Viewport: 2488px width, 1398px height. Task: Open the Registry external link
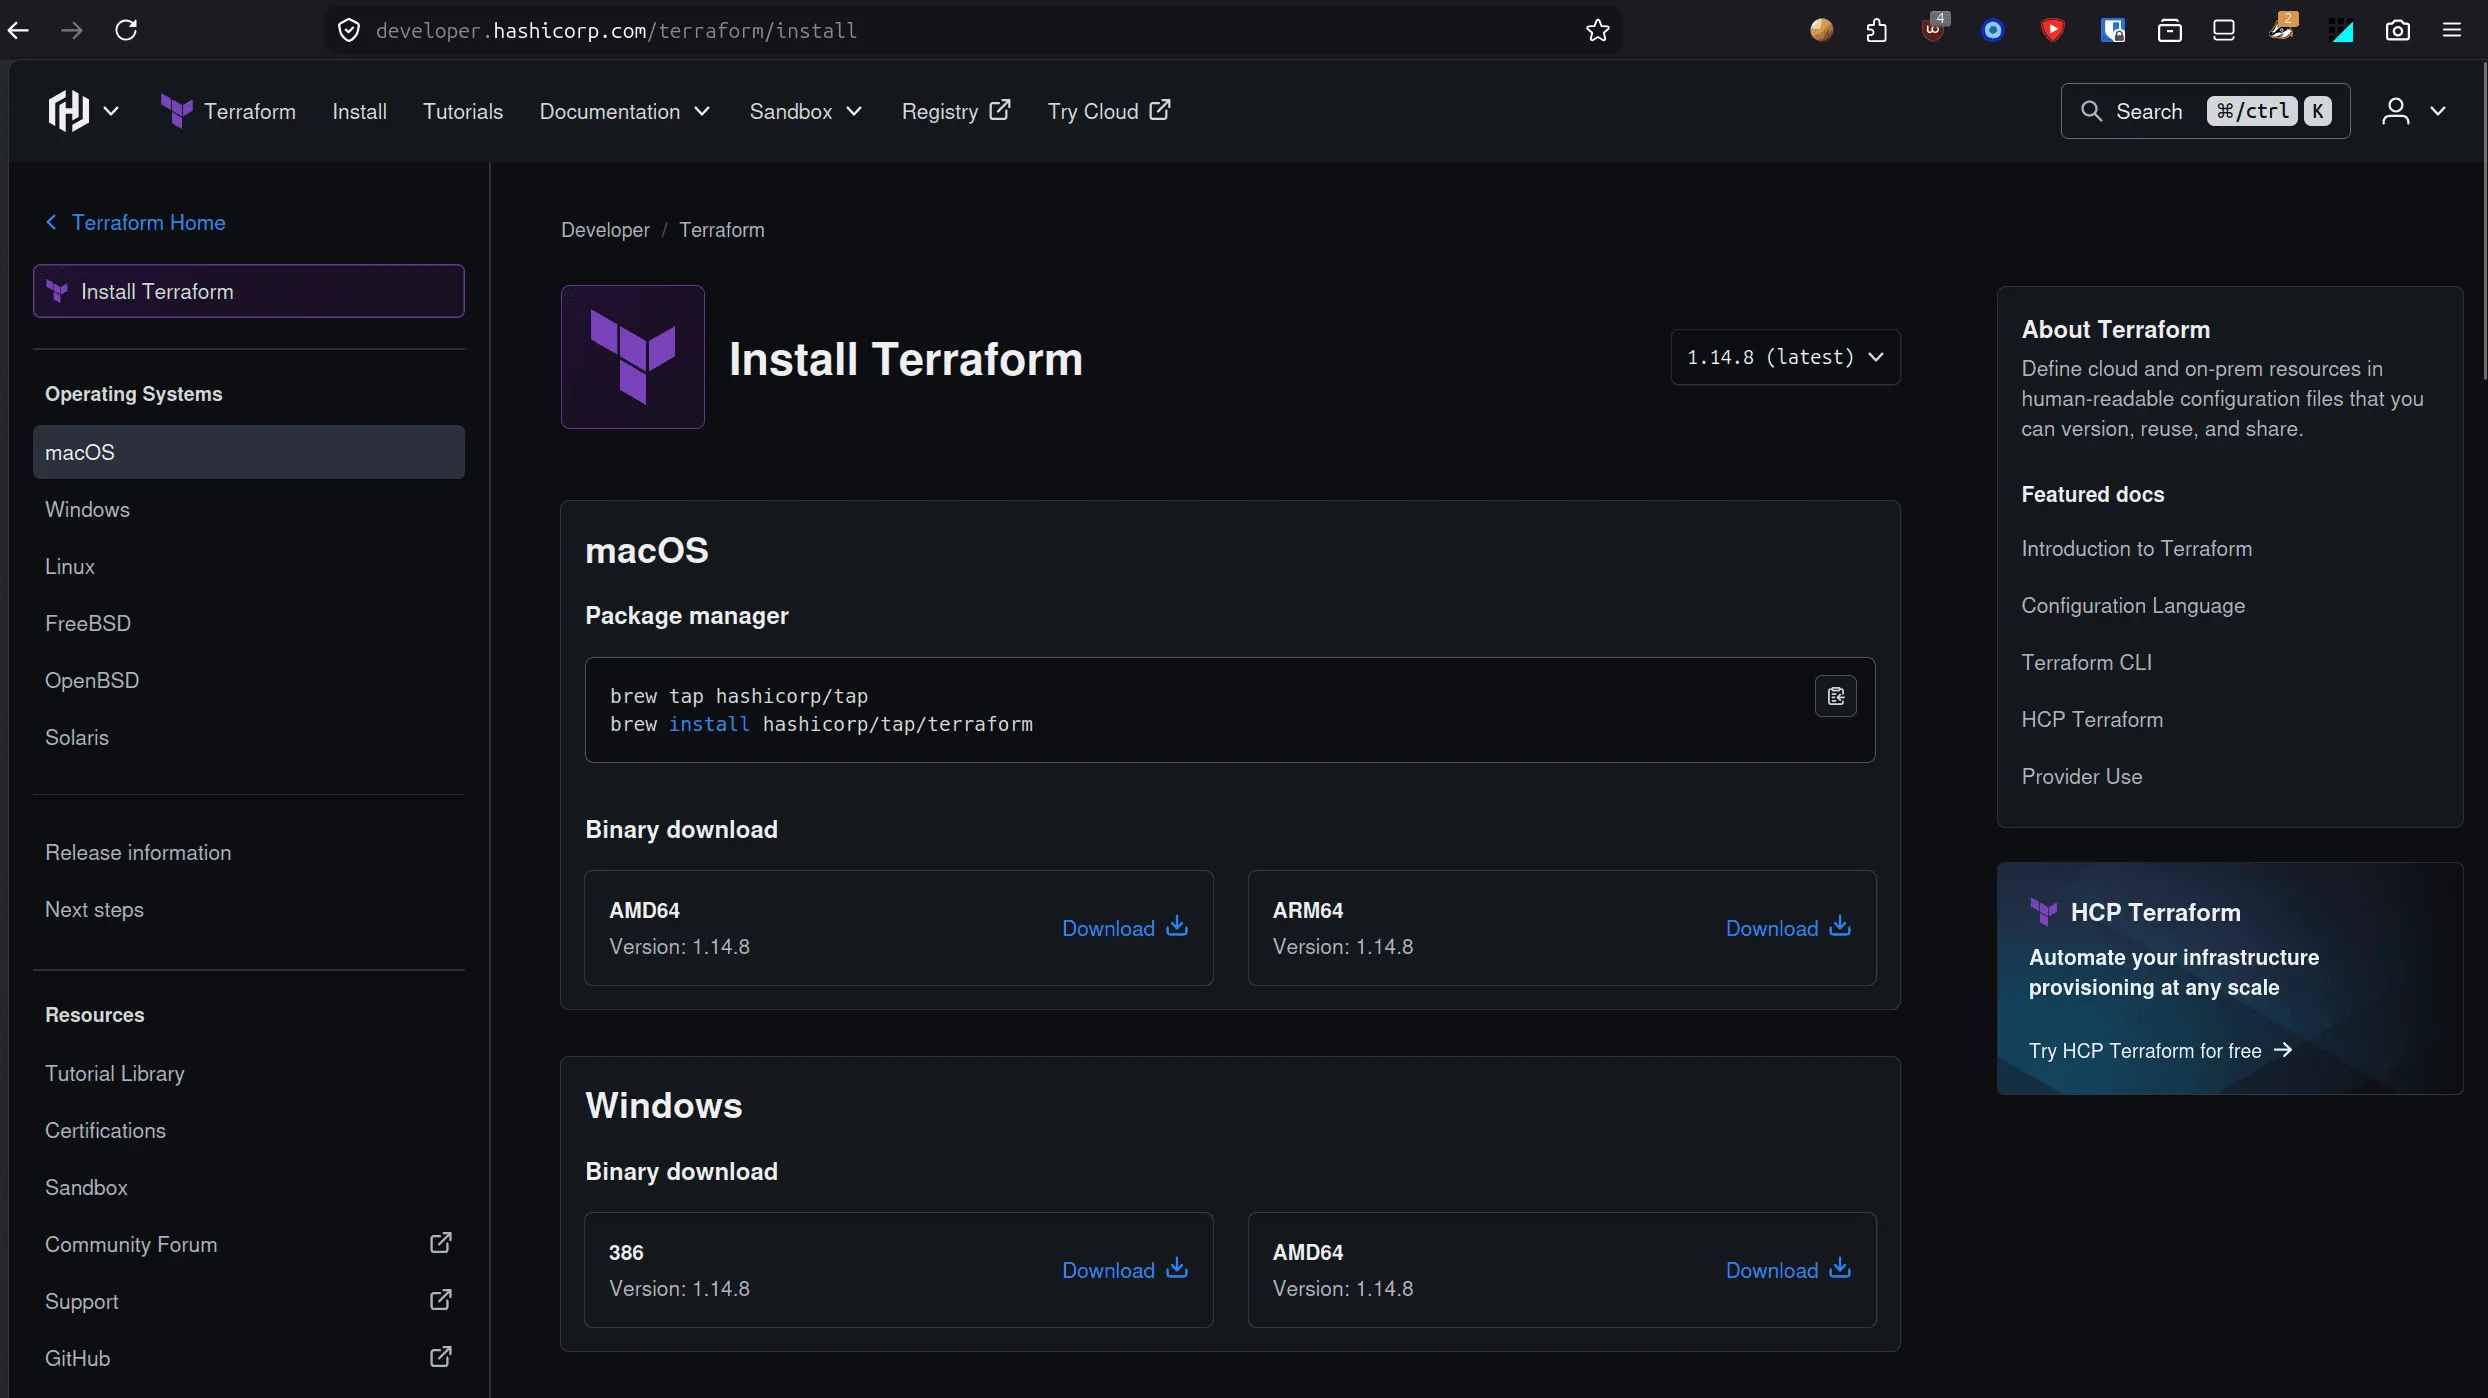click(956, 111)
